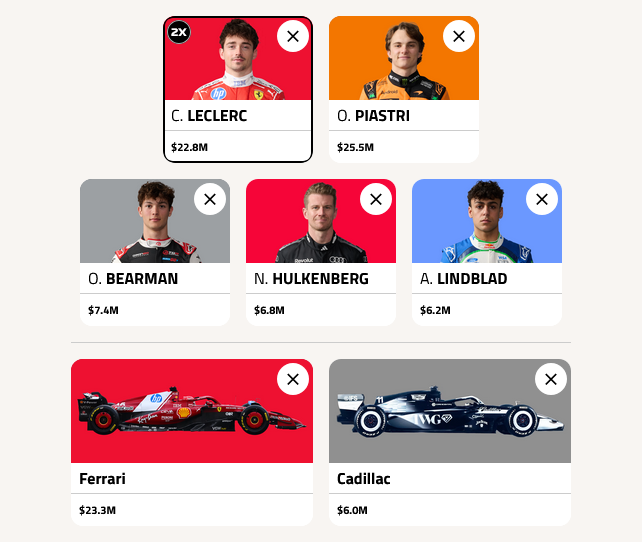The width and height of the screenshot is (642, 542).
Task: Open the C. Leclerc name label
Action: click(209, 116)
